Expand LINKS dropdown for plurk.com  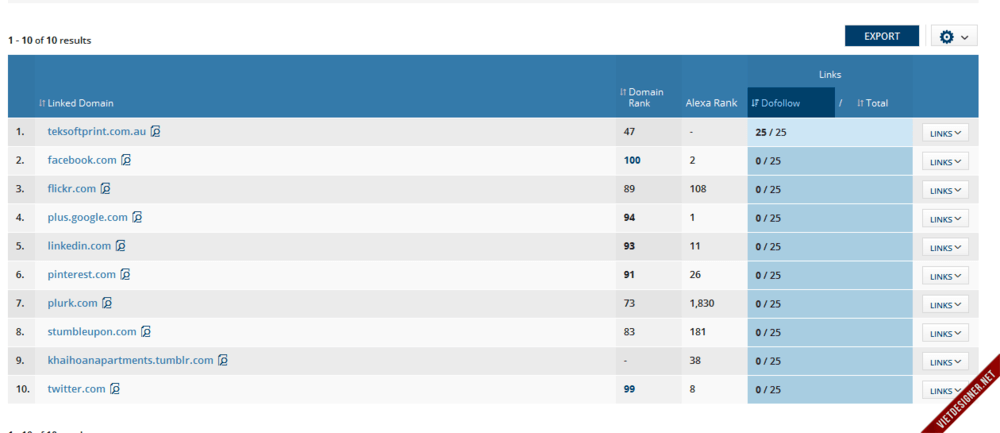point(945,305)
